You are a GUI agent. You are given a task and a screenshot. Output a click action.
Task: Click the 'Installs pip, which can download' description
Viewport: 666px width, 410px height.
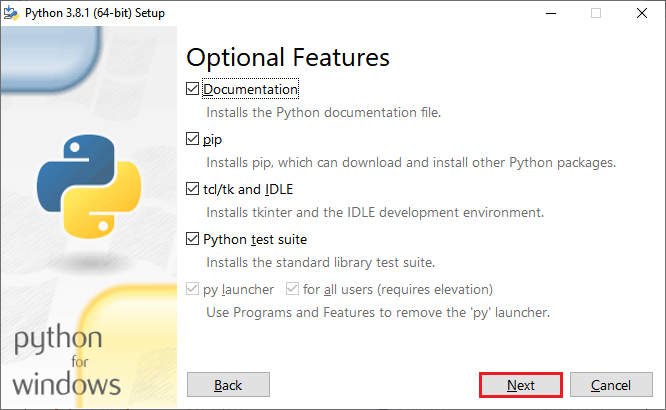[x=410, y=162]
